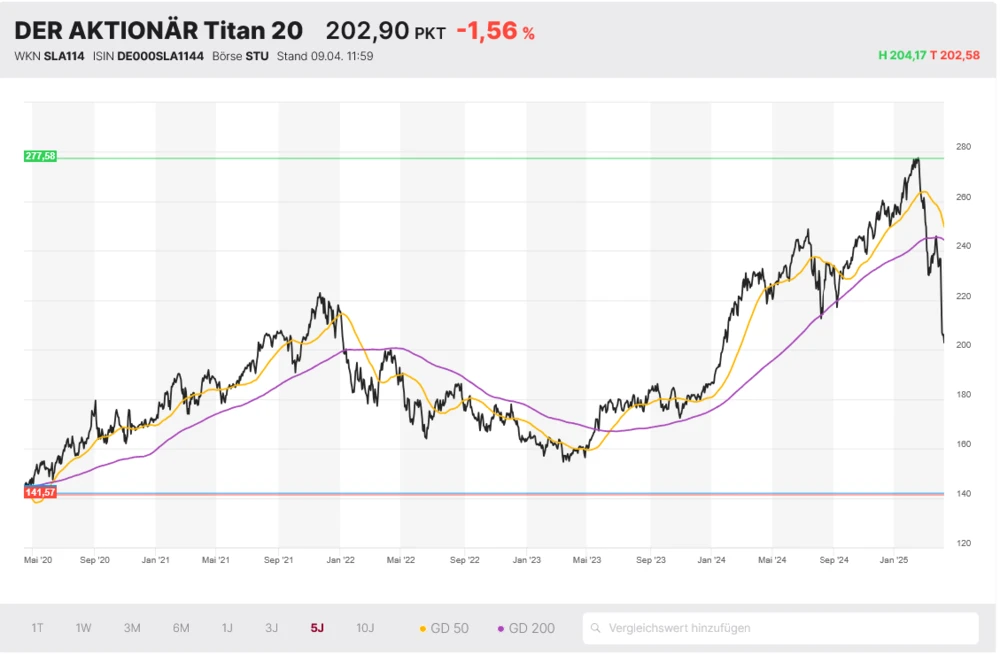
Task: Change the chart to the 10J range
Action: click(365, 628)
